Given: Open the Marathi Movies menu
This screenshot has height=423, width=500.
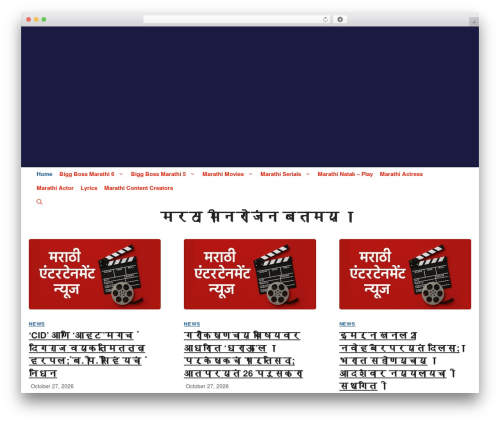Looking at the screenshot, I should pos(223,174).
